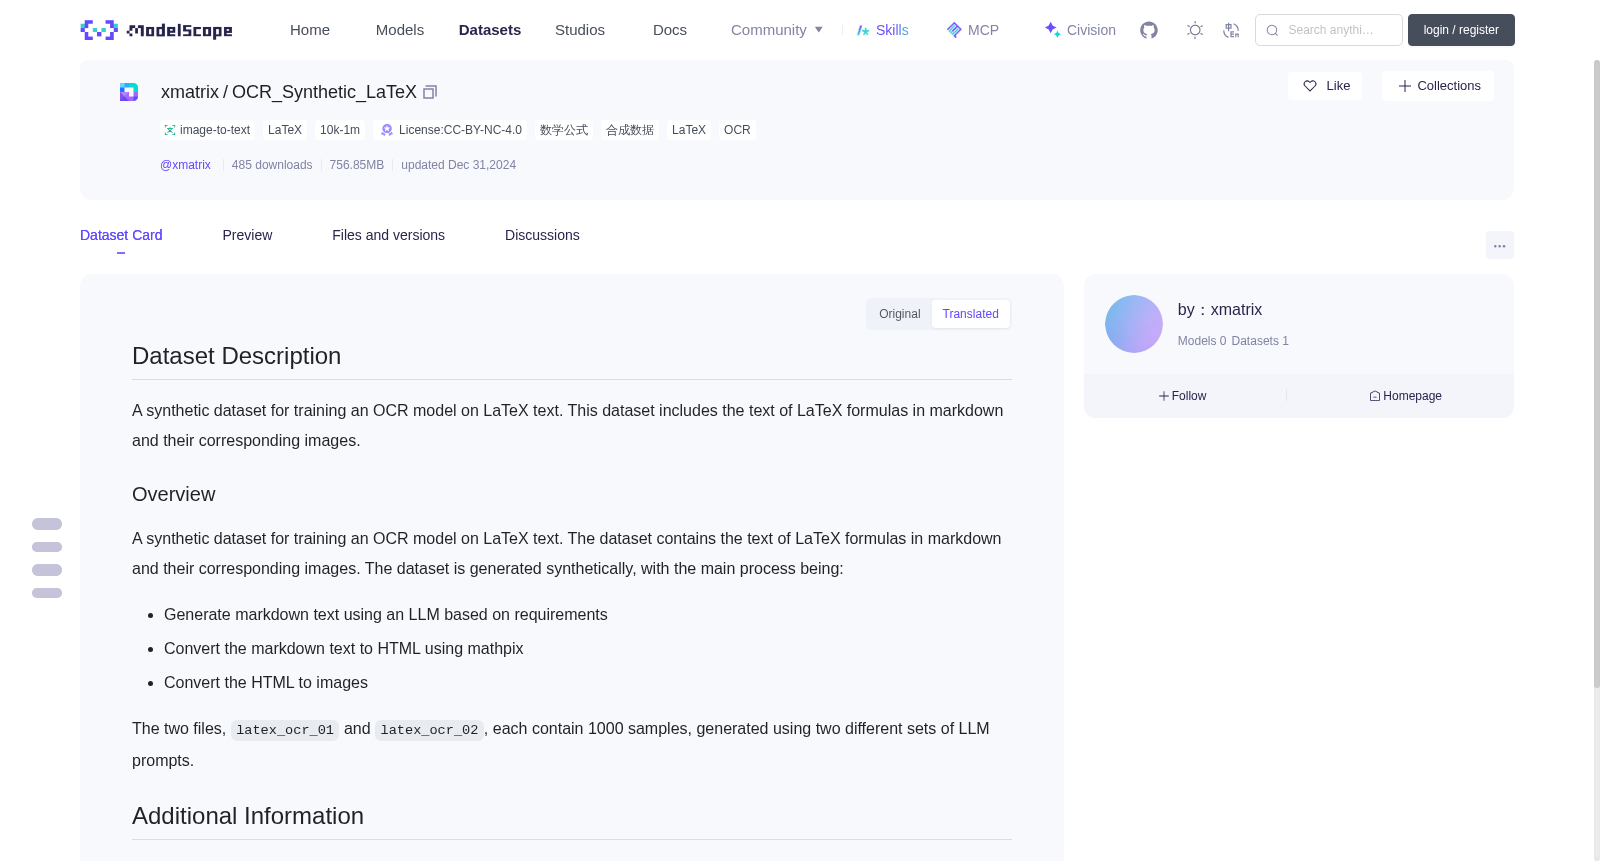Open the Discussions tab

tap(542, 235)
